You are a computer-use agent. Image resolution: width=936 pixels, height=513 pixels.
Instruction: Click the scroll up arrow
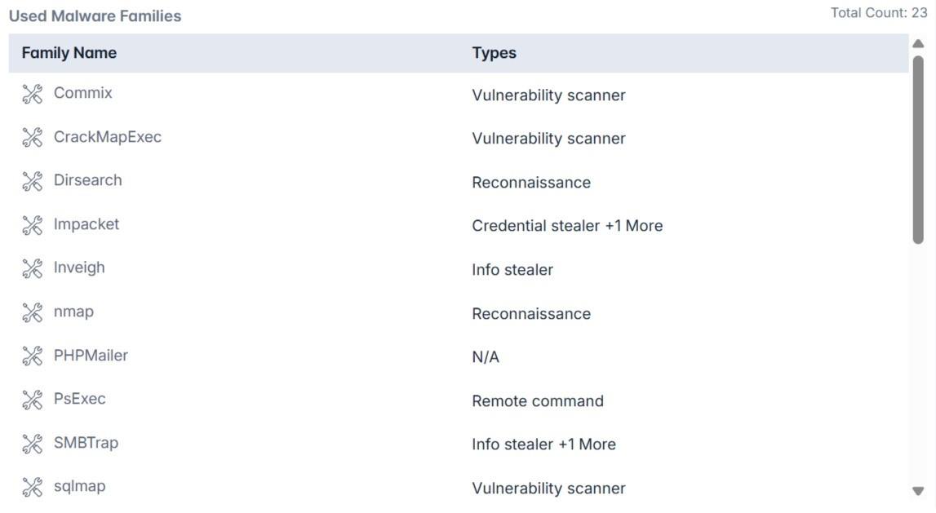(x=918, y=43)
